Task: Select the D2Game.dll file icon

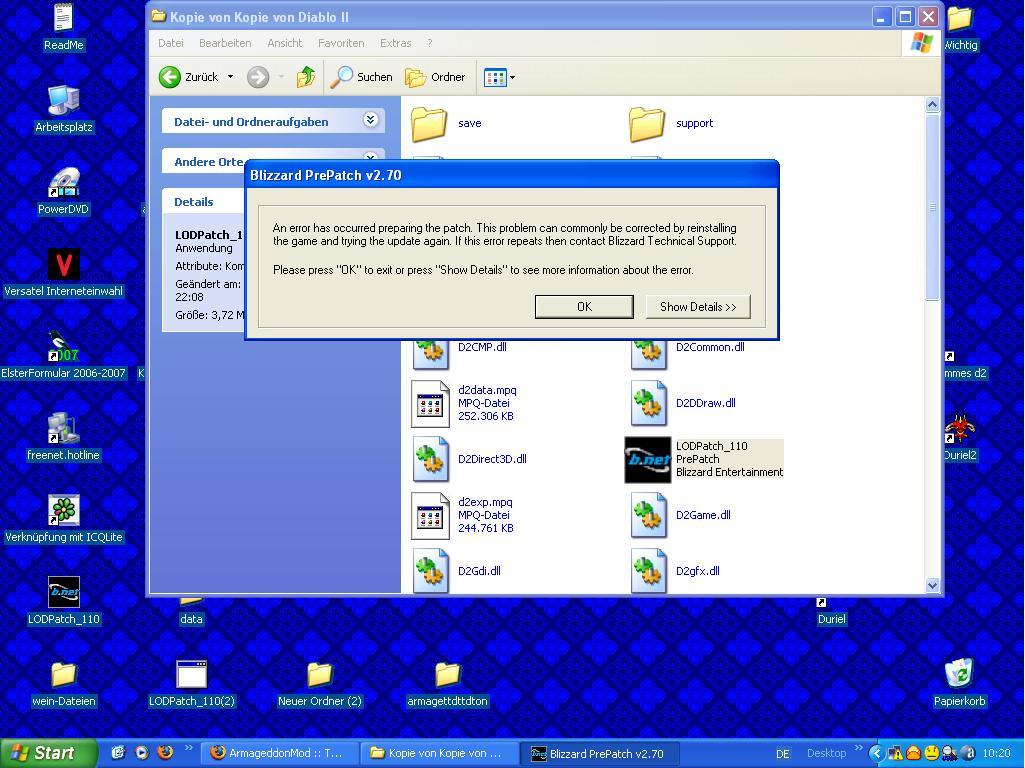Action: [x=648, y=516]
